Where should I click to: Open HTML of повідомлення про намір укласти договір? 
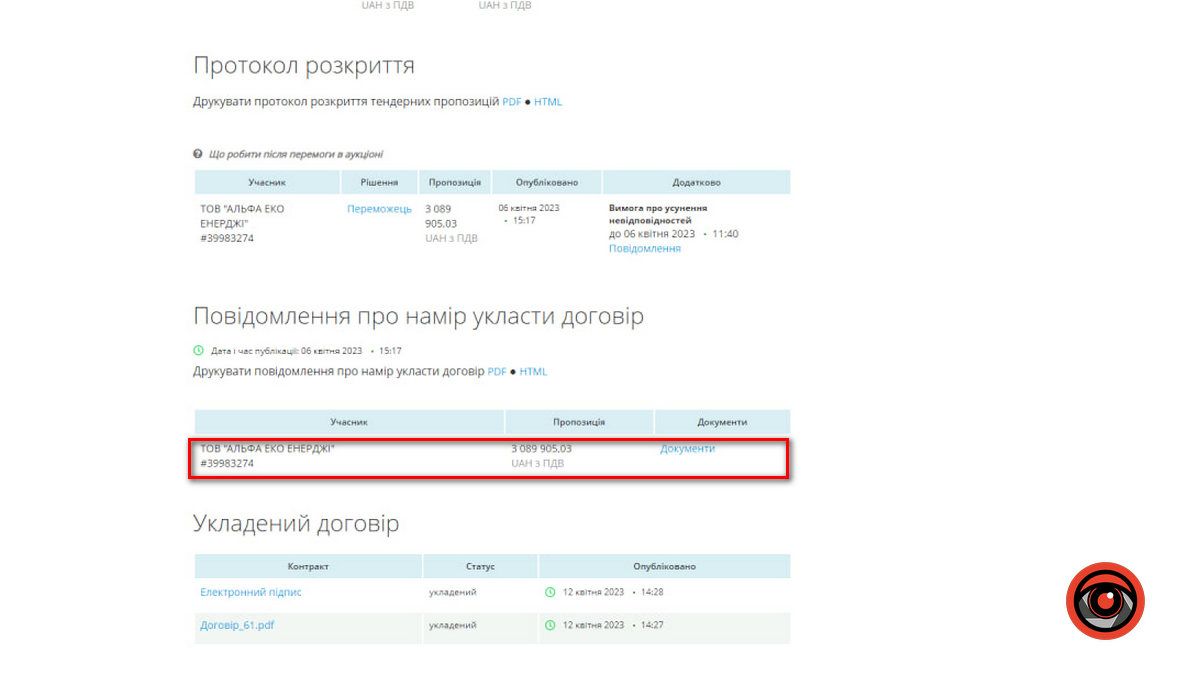[533, 372]
